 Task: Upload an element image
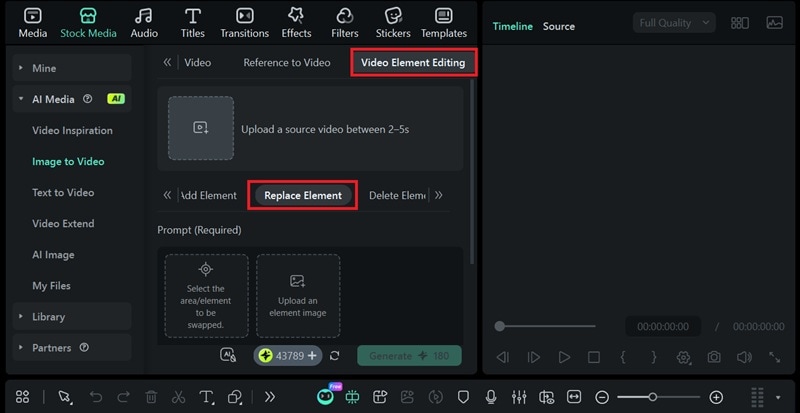tap(298, 296)
